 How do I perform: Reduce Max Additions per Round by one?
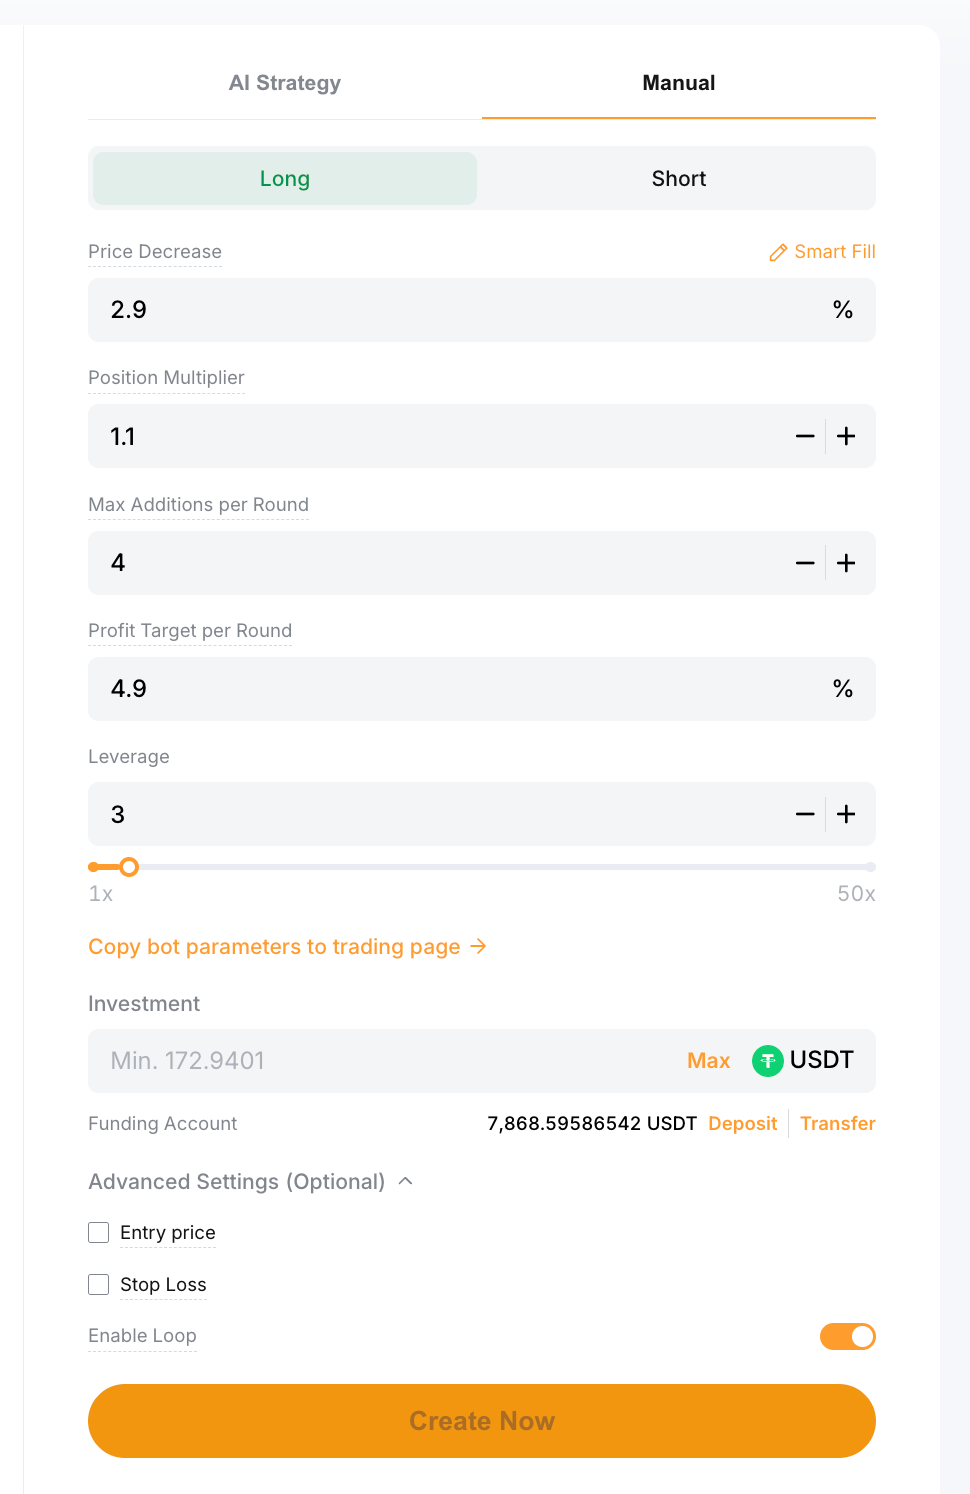805,563
